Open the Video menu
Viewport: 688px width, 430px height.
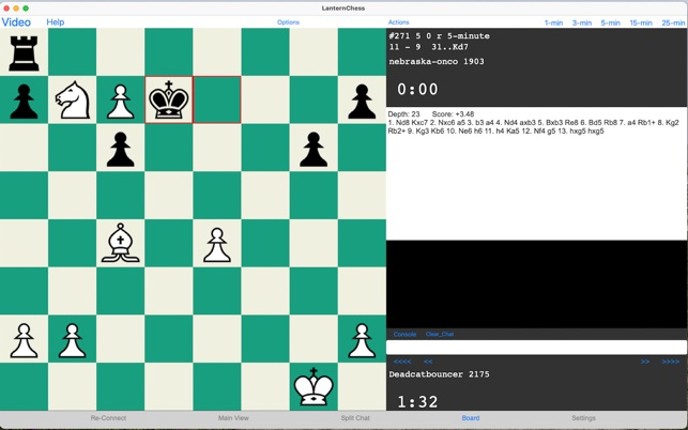(16, 22)
